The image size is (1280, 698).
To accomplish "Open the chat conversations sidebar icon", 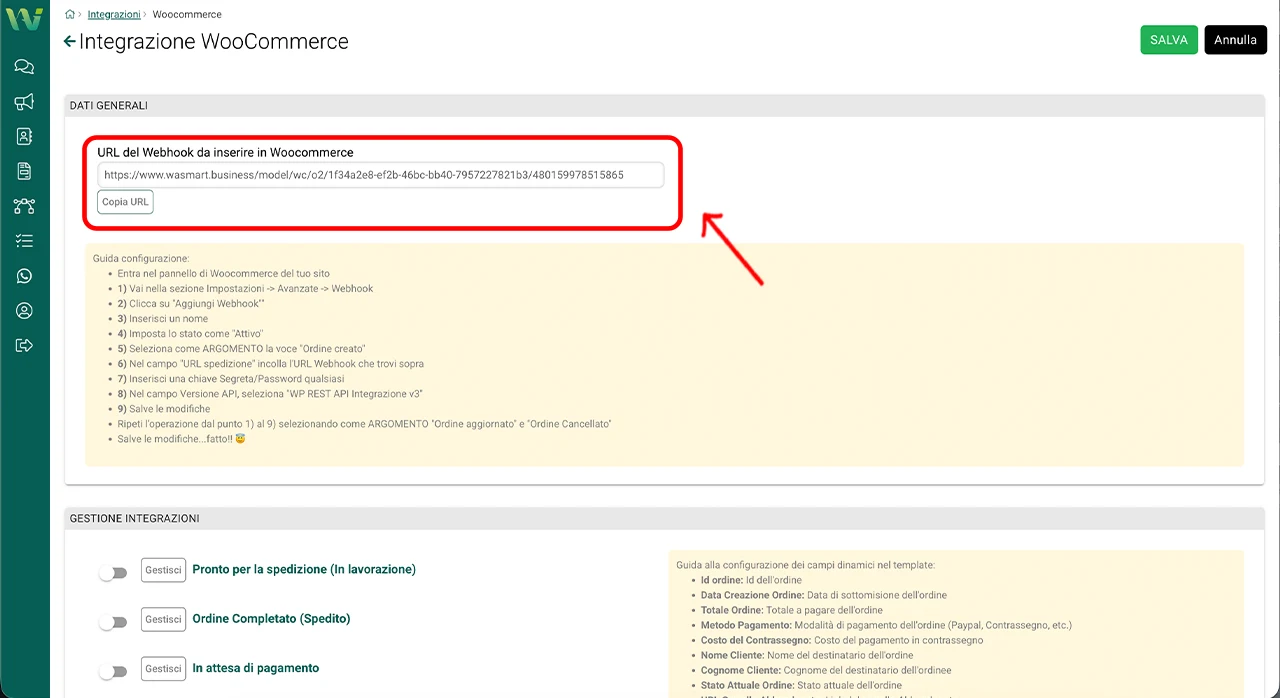I will [24, 67].
